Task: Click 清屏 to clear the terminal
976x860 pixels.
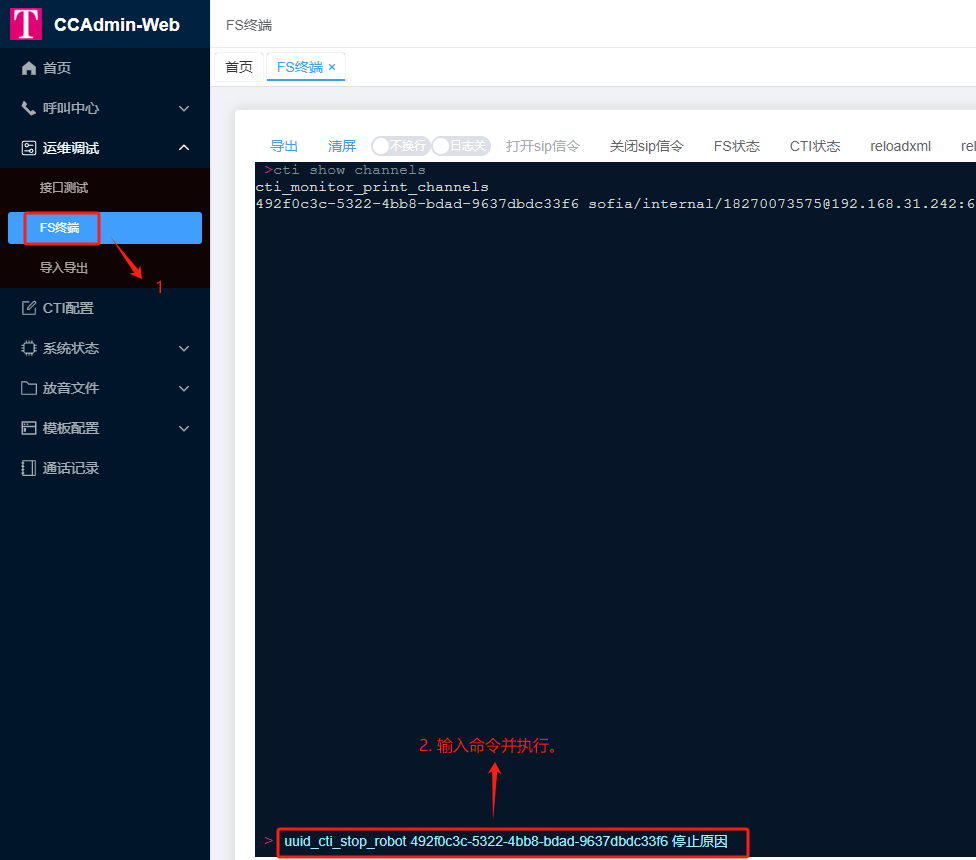Action: coord(342,146)
